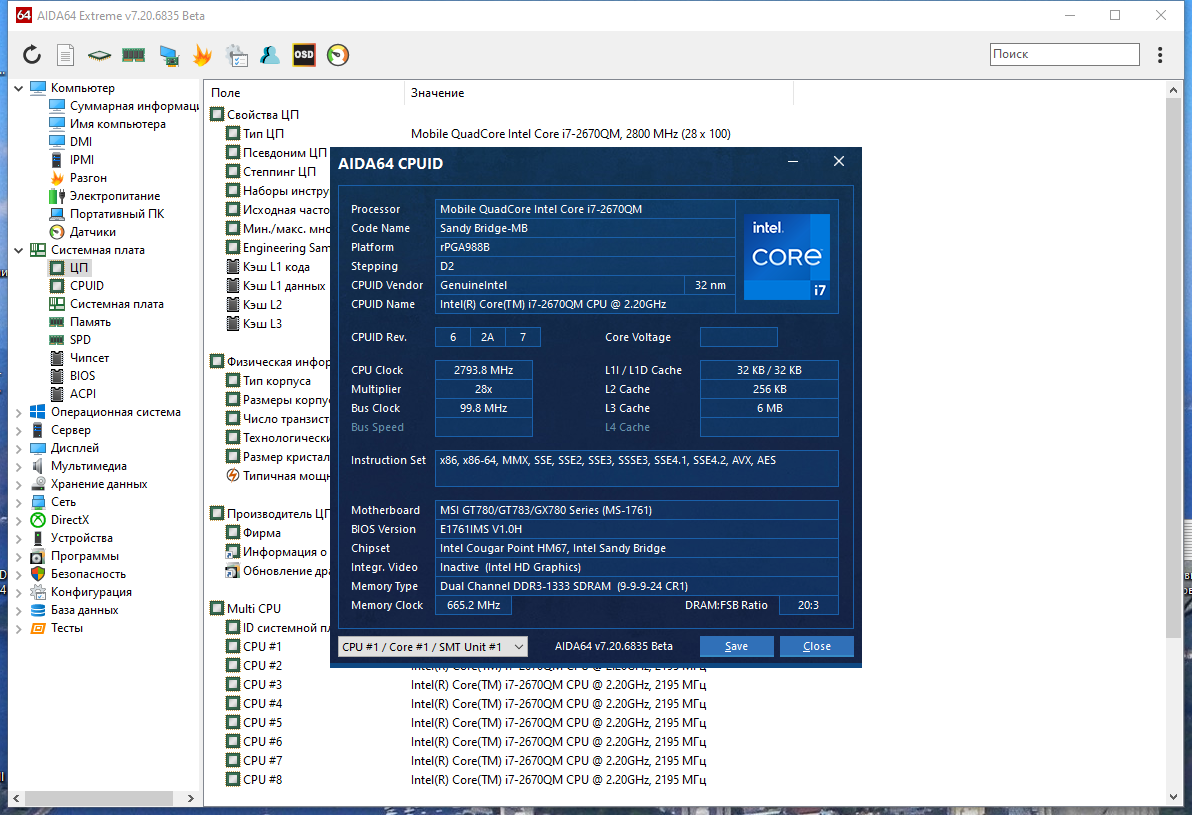1192x815 pixels.
Task: Select the ACPI tree item
Action: pos(72,394)
